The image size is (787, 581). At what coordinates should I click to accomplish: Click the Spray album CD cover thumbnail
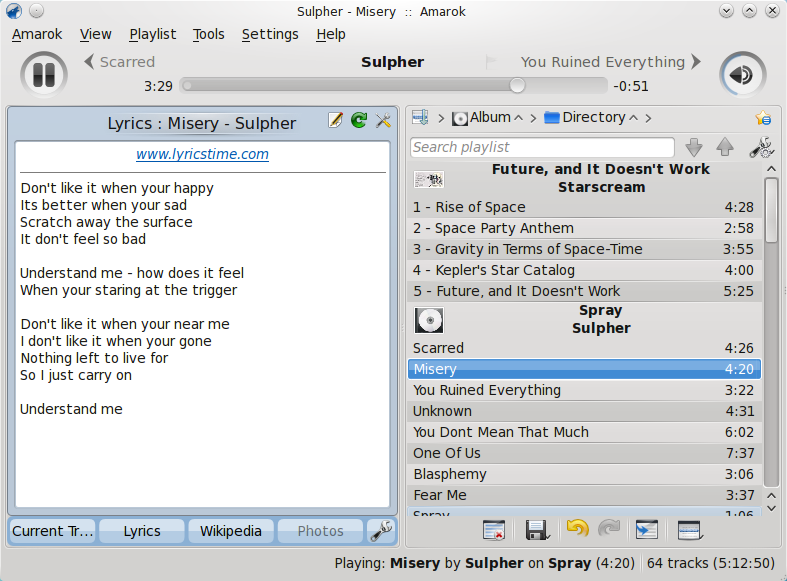click(x=429, y=320)
